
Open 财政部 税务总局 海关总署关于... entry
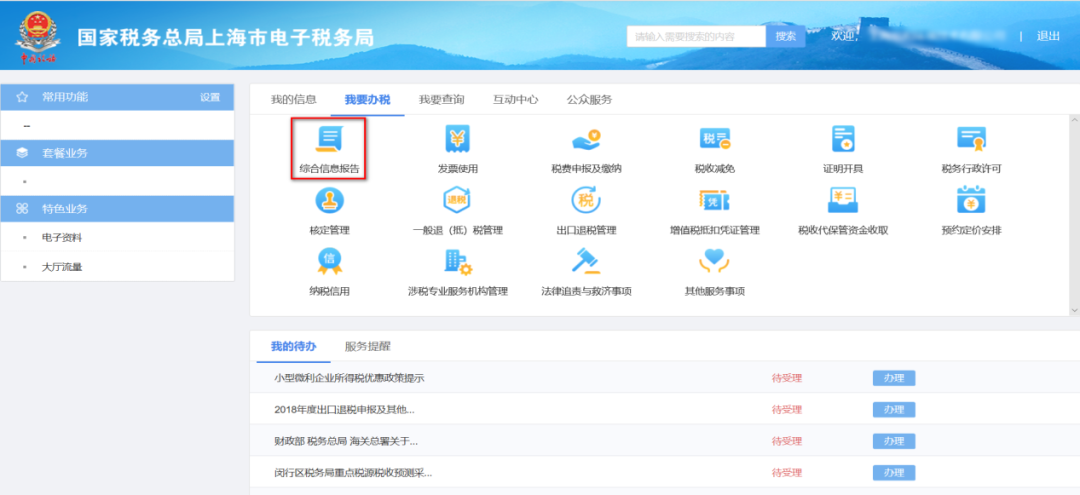pyautogui.click(x=346, y=441)
